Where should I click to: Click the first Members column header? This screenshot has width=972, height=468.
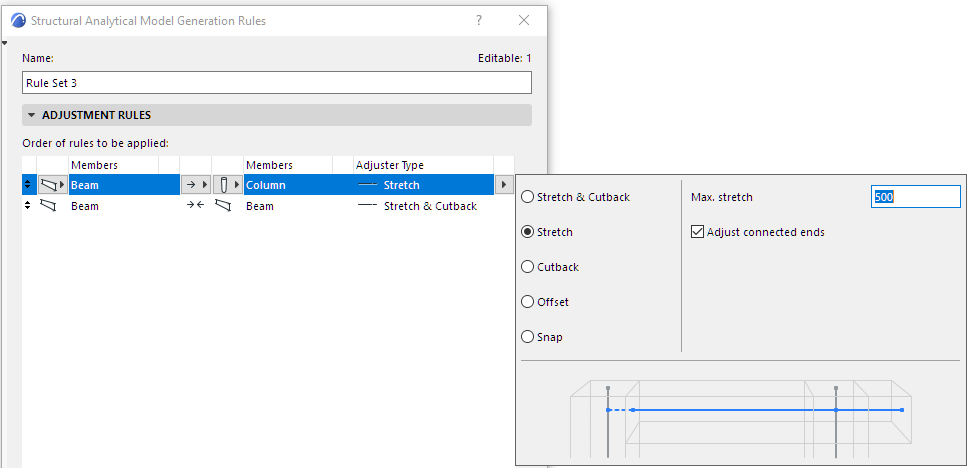click(x=113, y=165)
